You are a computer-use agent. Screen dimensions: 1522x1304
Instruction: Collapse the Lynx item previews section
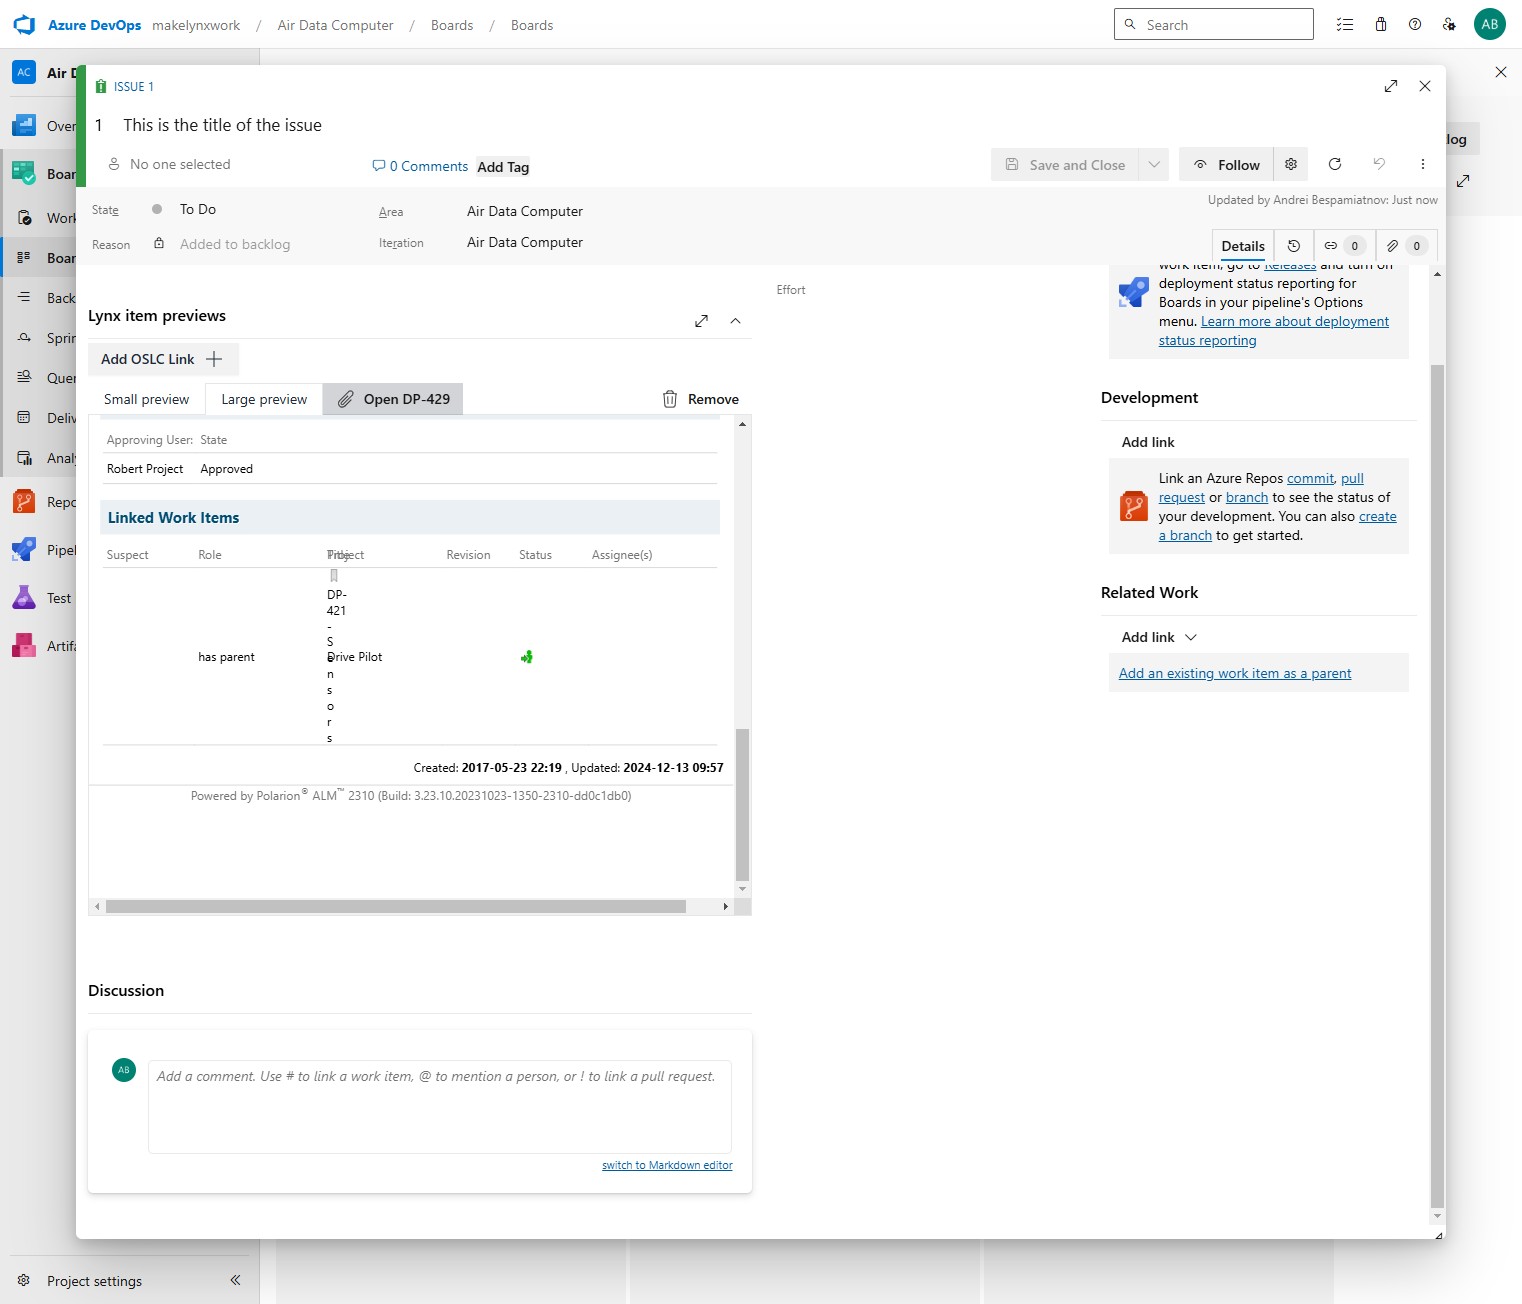pos(736,321)
